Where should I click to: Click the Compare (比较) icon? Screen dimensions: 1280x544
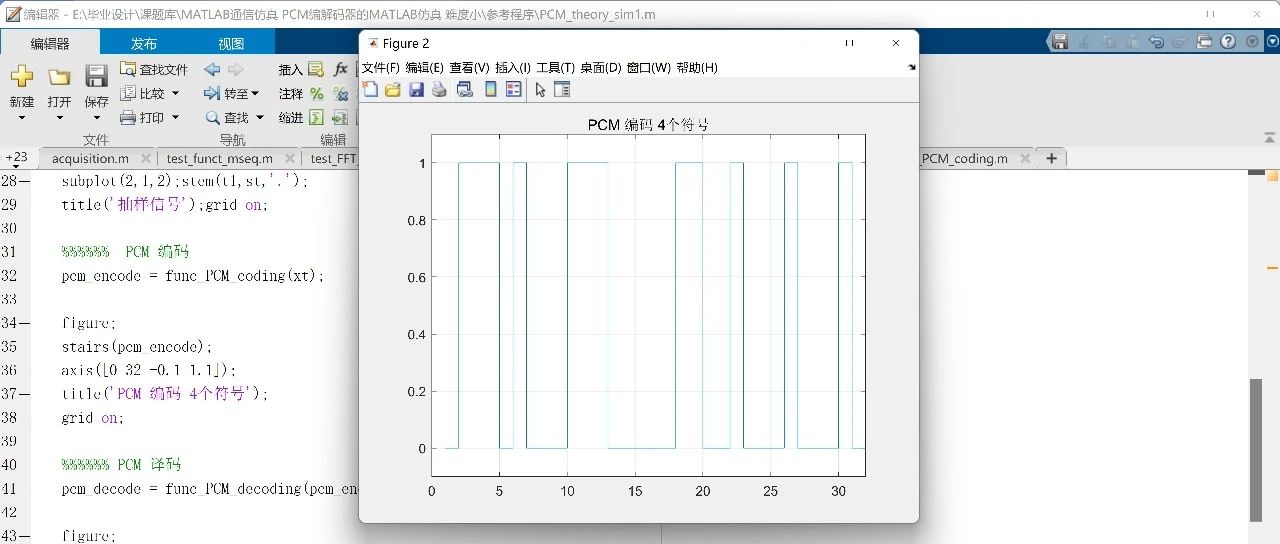point(127,93)
